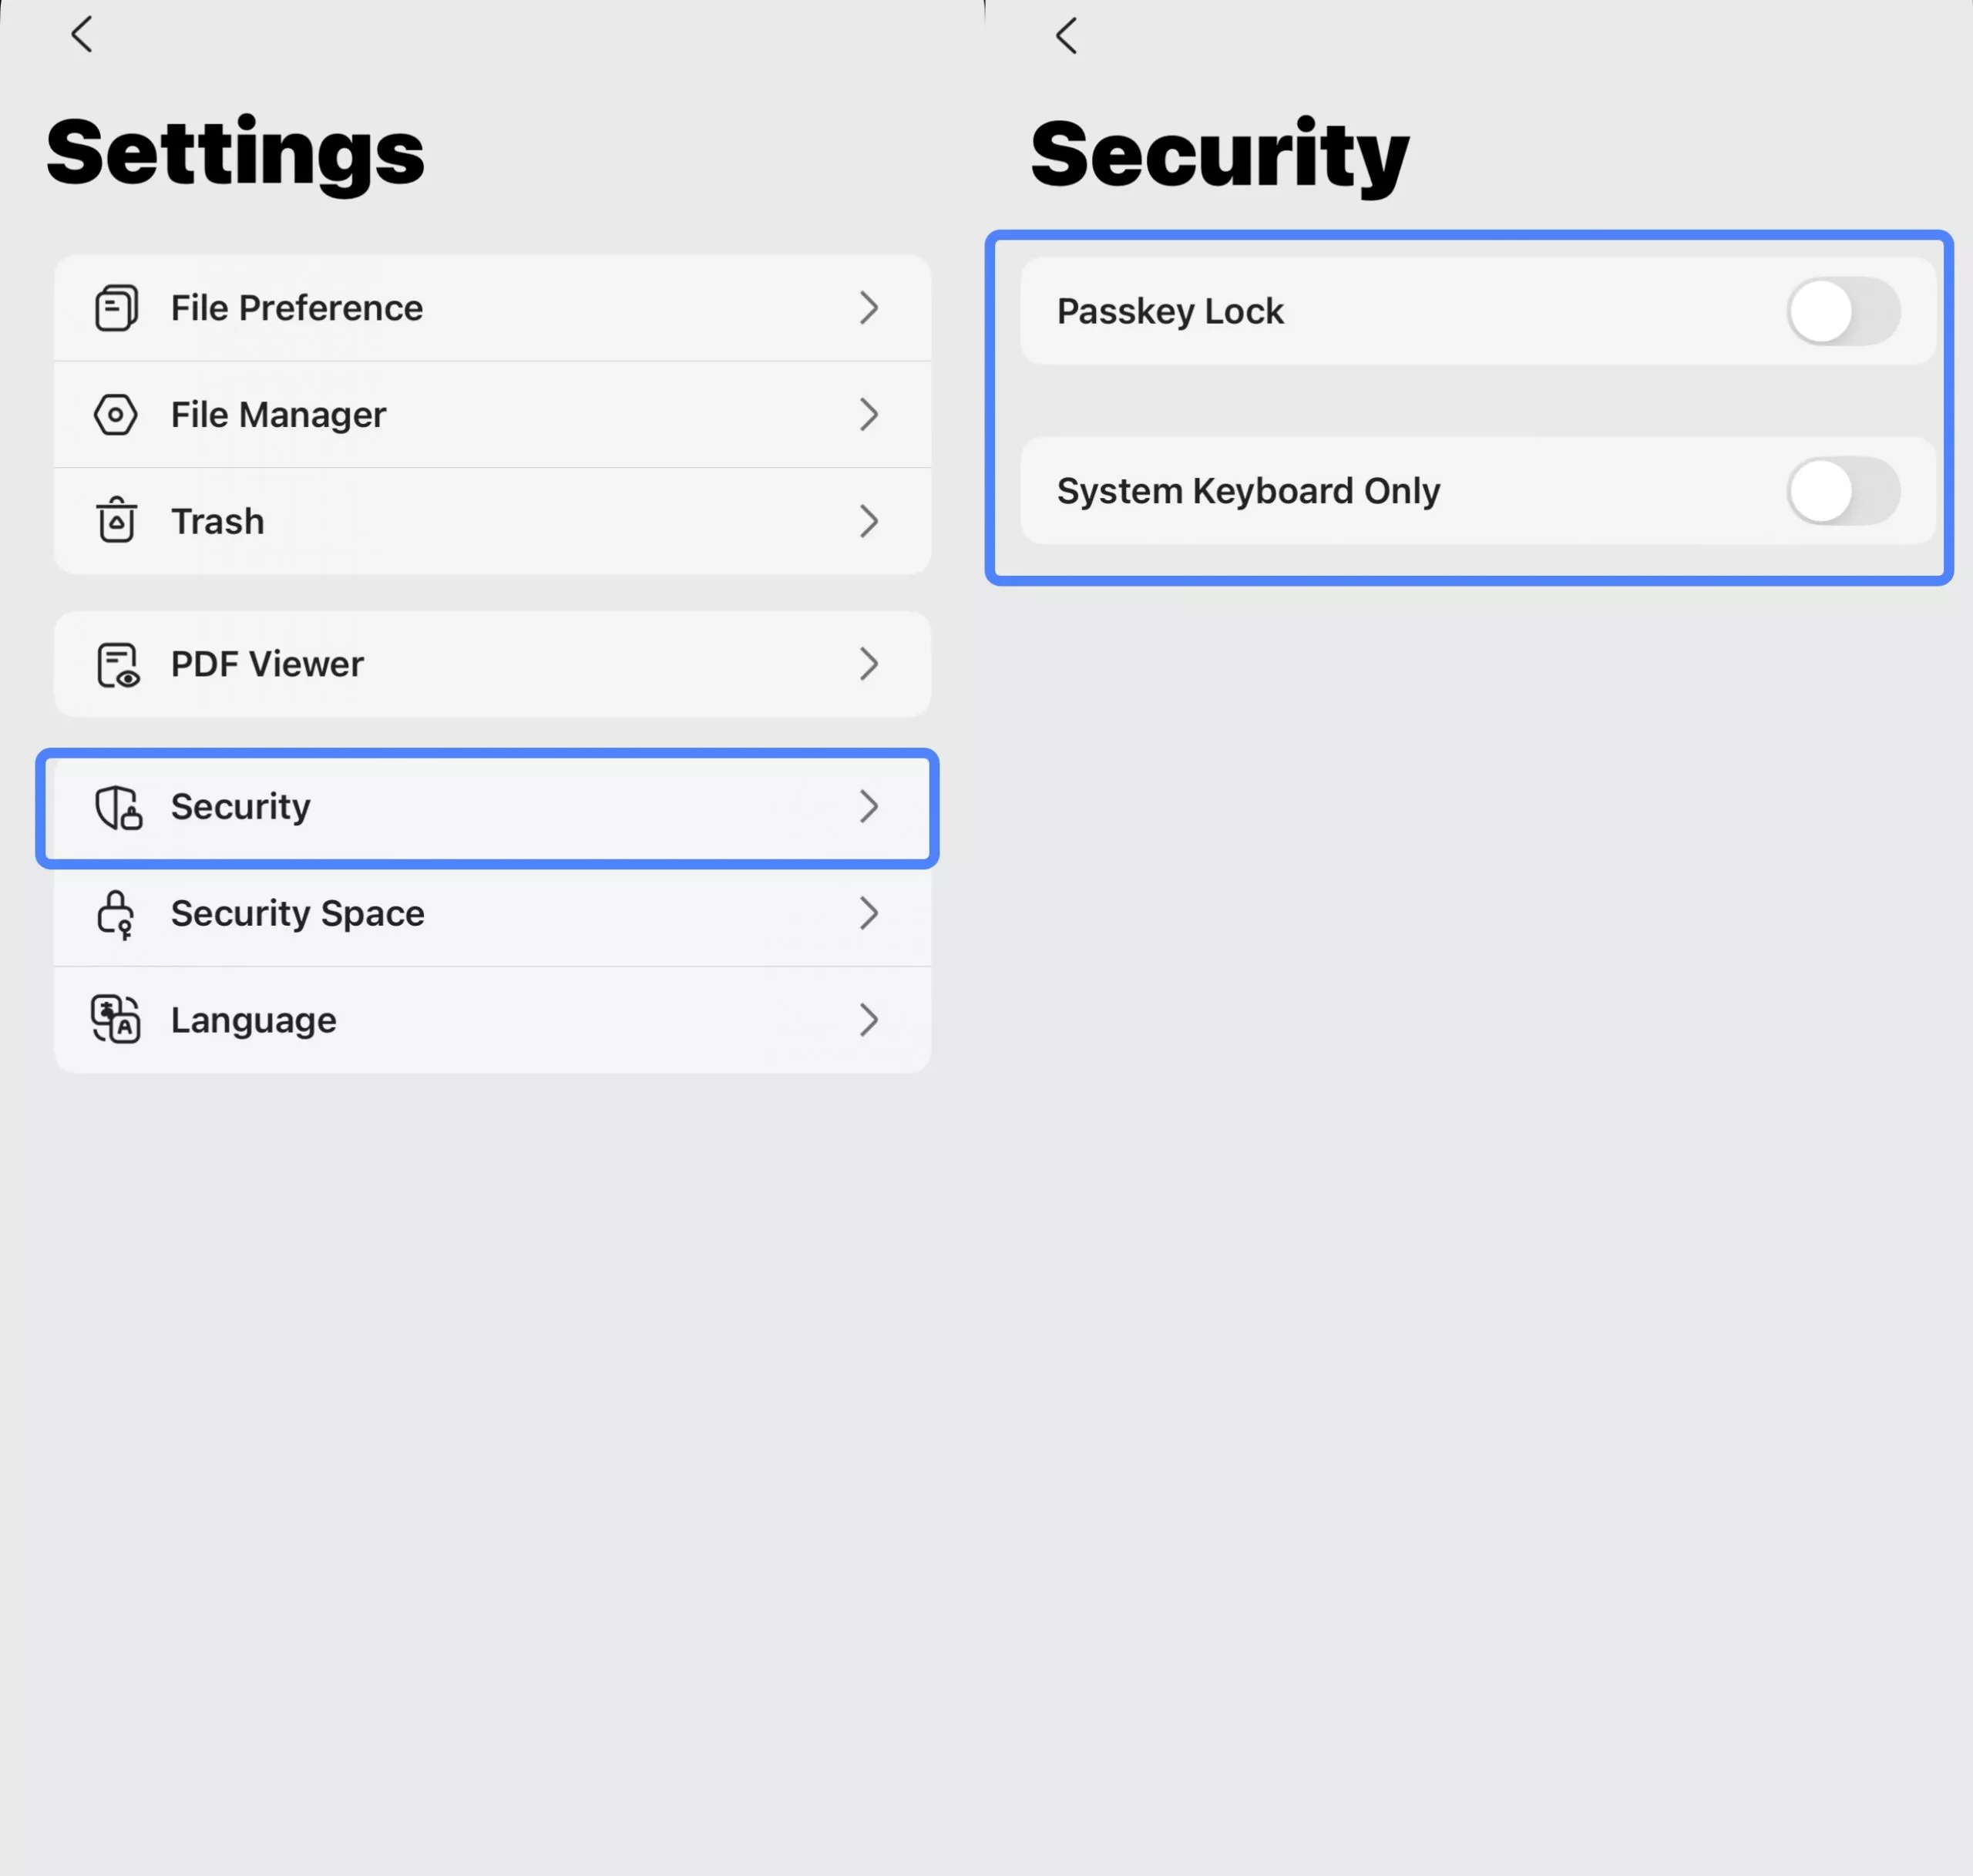Click the chevron on the Trash row
The width and height of the screenshot is (1973, 1876).
(x=868, y=521)
